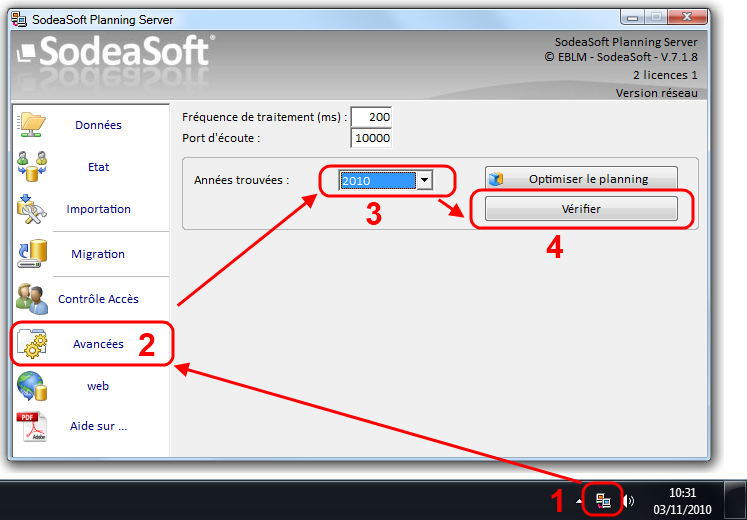The image size is (747, 520).
Task: Show hidden tray icons arrow
Action: click(x=578, y=501)
